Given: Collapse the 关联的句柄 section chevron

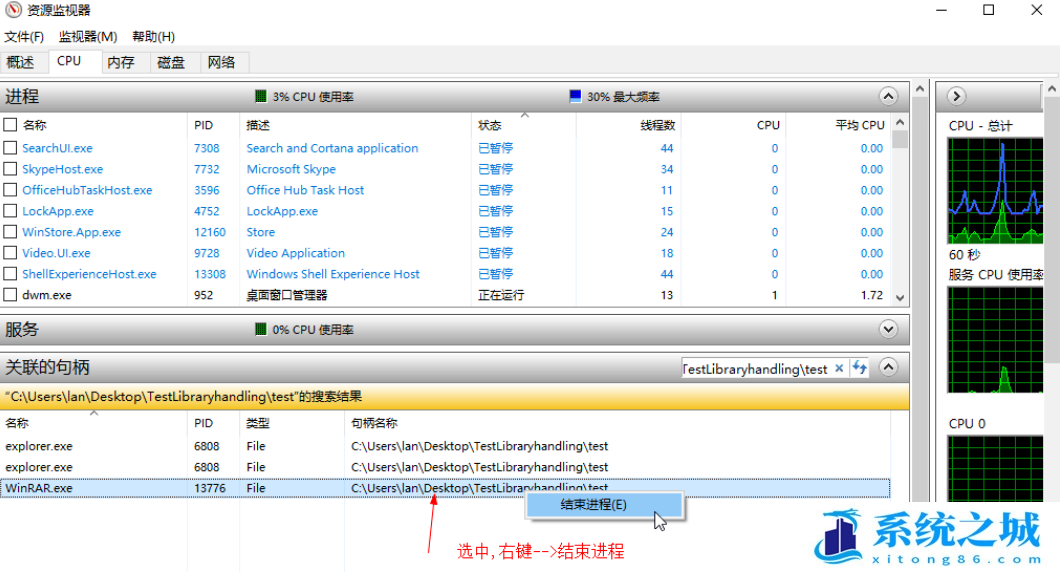Looking at the screenshot, I should point(888,367).
